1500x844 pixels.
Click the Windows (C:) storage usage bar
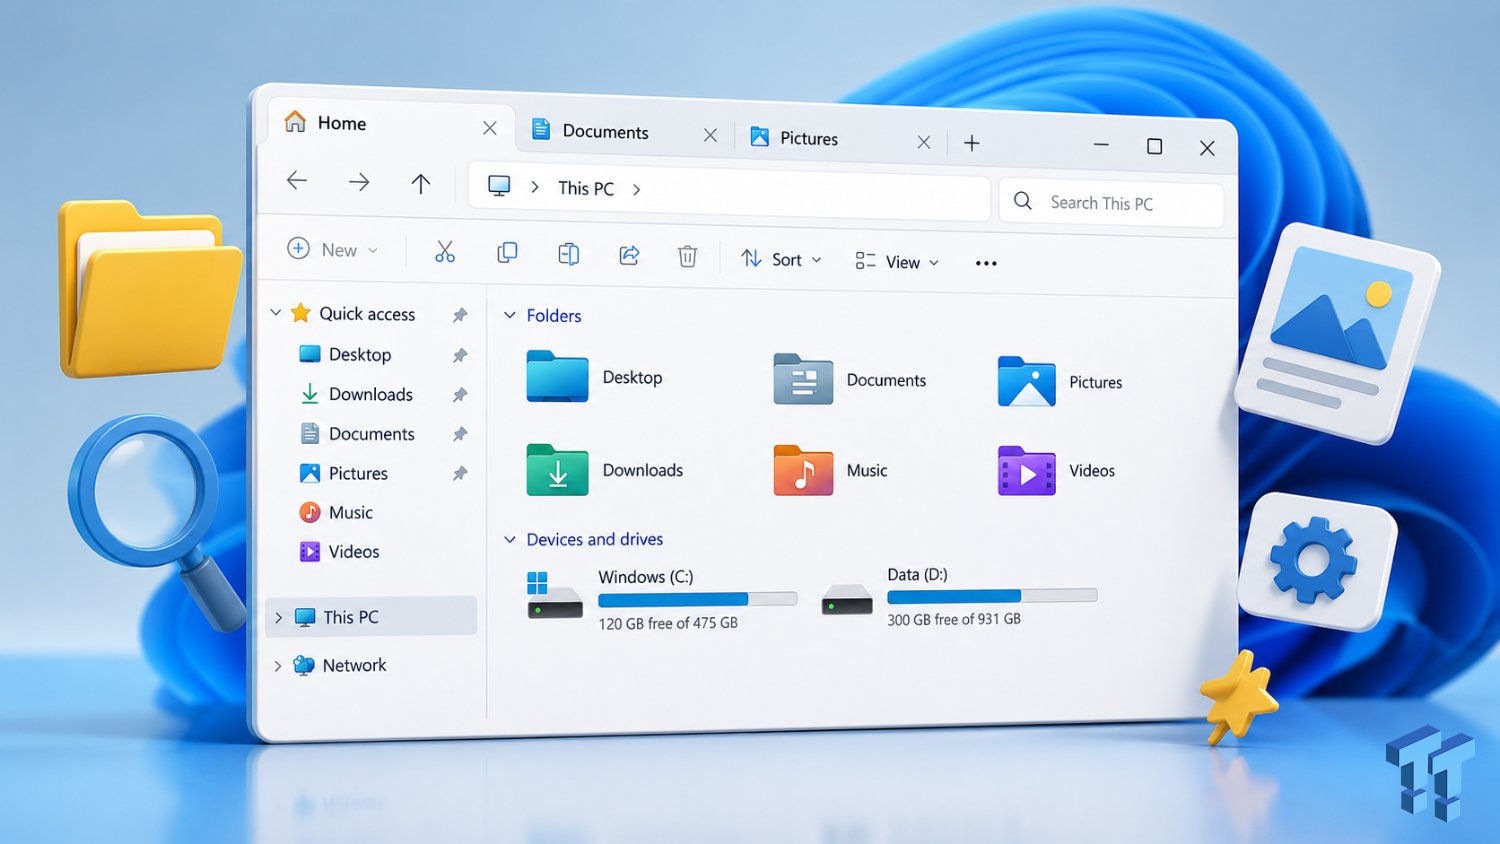[x=698, y=599]
